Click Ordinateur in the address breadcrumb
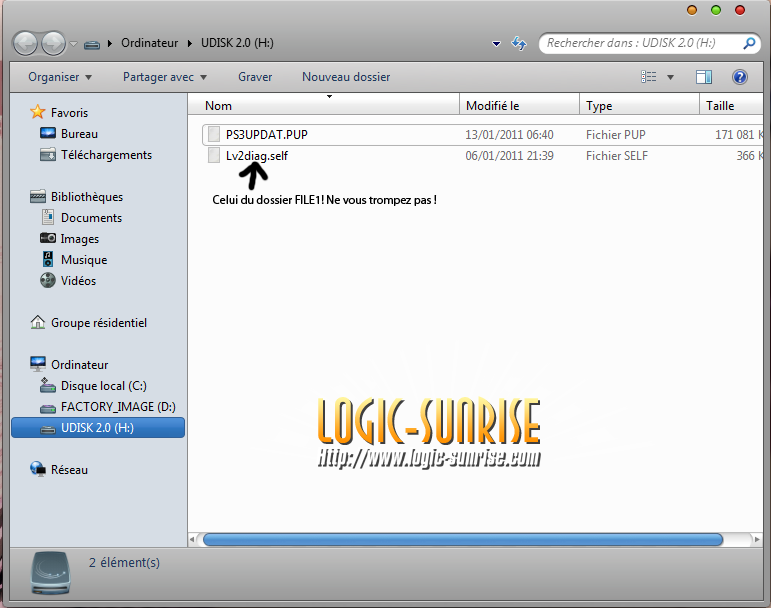Viewport: 771px width, 608px height. 149,43
